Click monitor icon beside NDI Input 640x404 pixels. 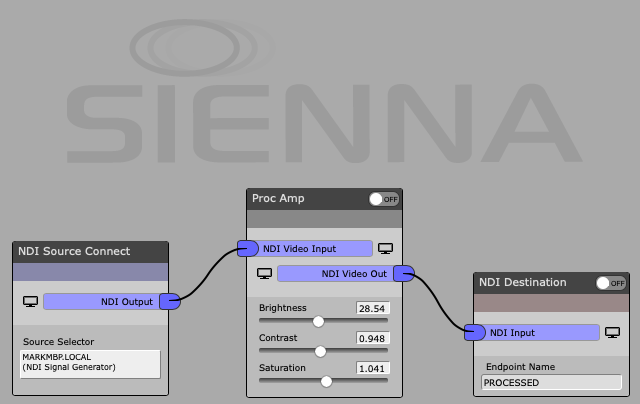coord(613,333)
